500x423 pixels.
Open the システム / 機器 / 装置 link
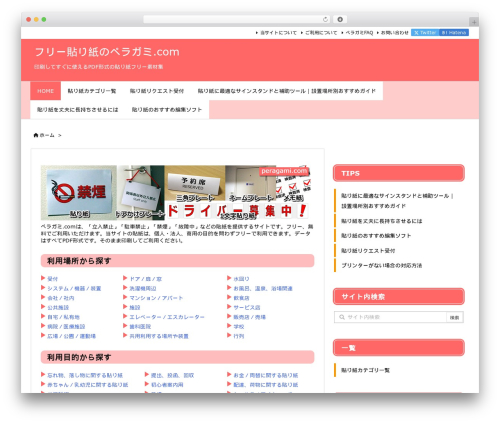pos(74,288)
